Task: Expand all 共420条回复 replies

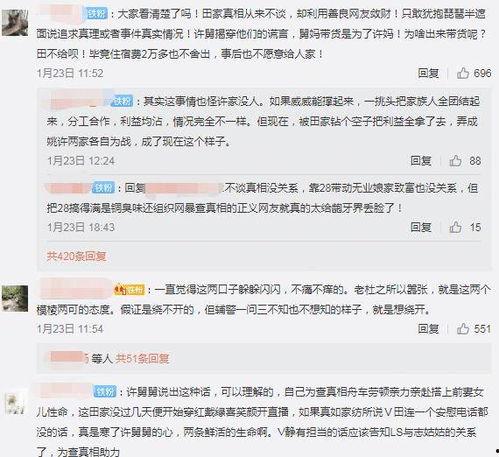Action: (76, 256)
